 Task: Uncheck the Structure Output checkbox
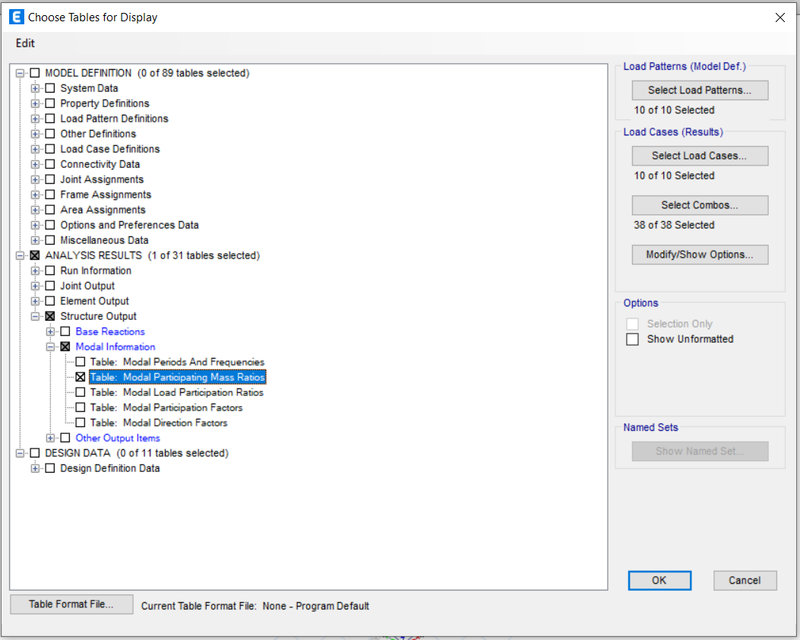[x=50, y=316]
